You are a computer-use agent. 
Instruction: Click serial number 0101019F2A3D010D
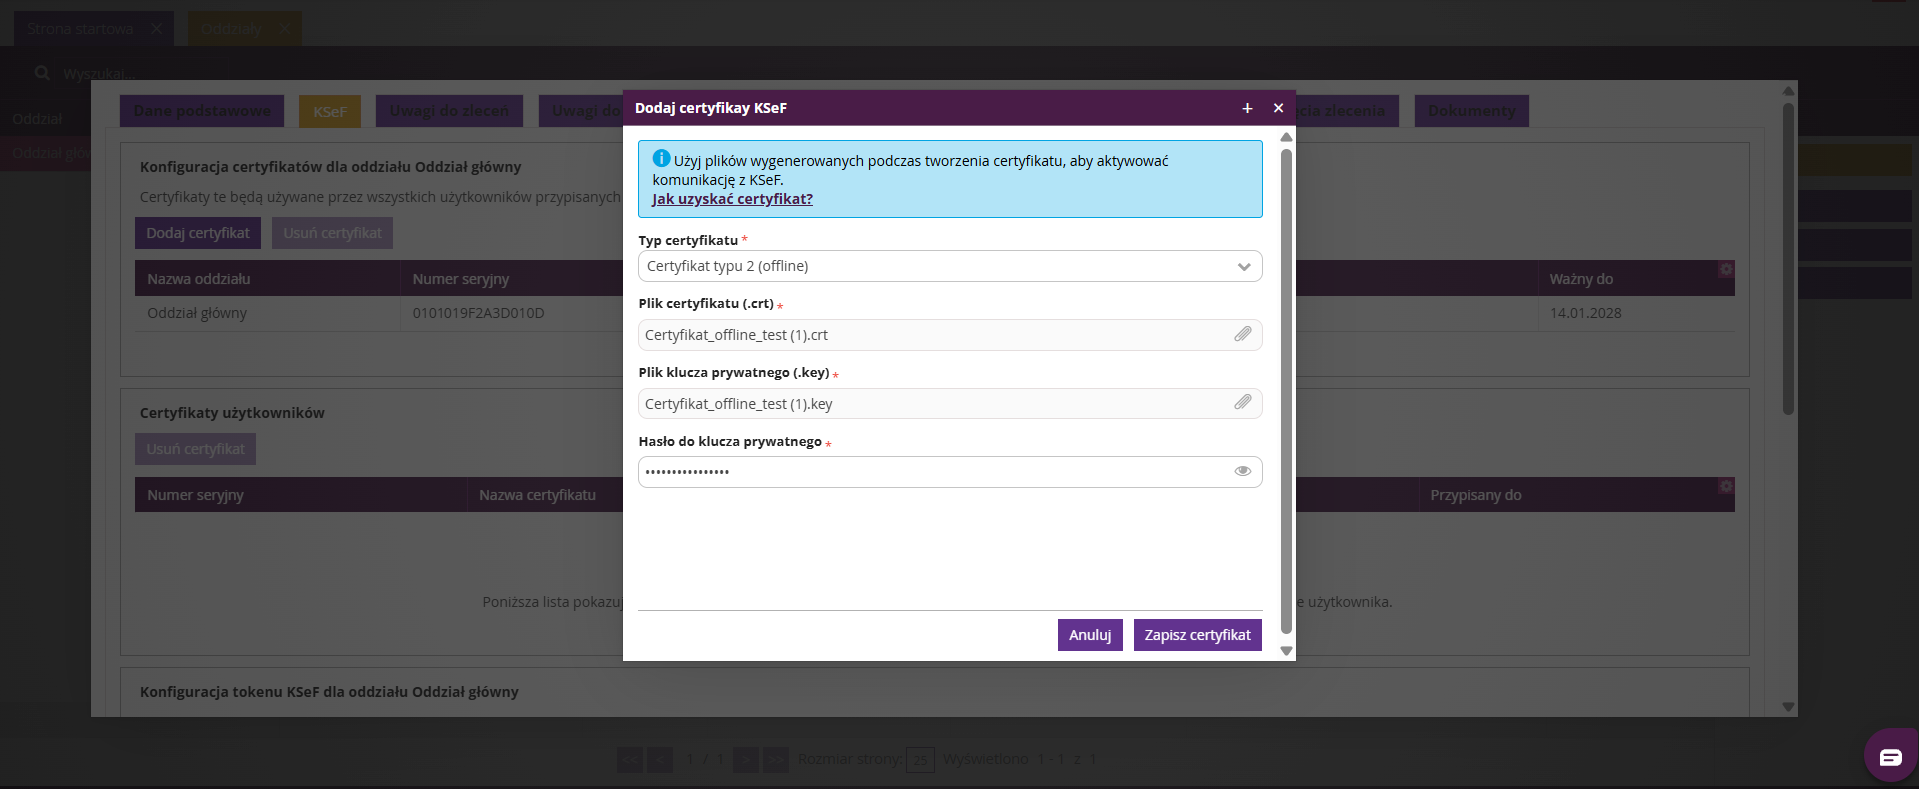tap(478, 313)
